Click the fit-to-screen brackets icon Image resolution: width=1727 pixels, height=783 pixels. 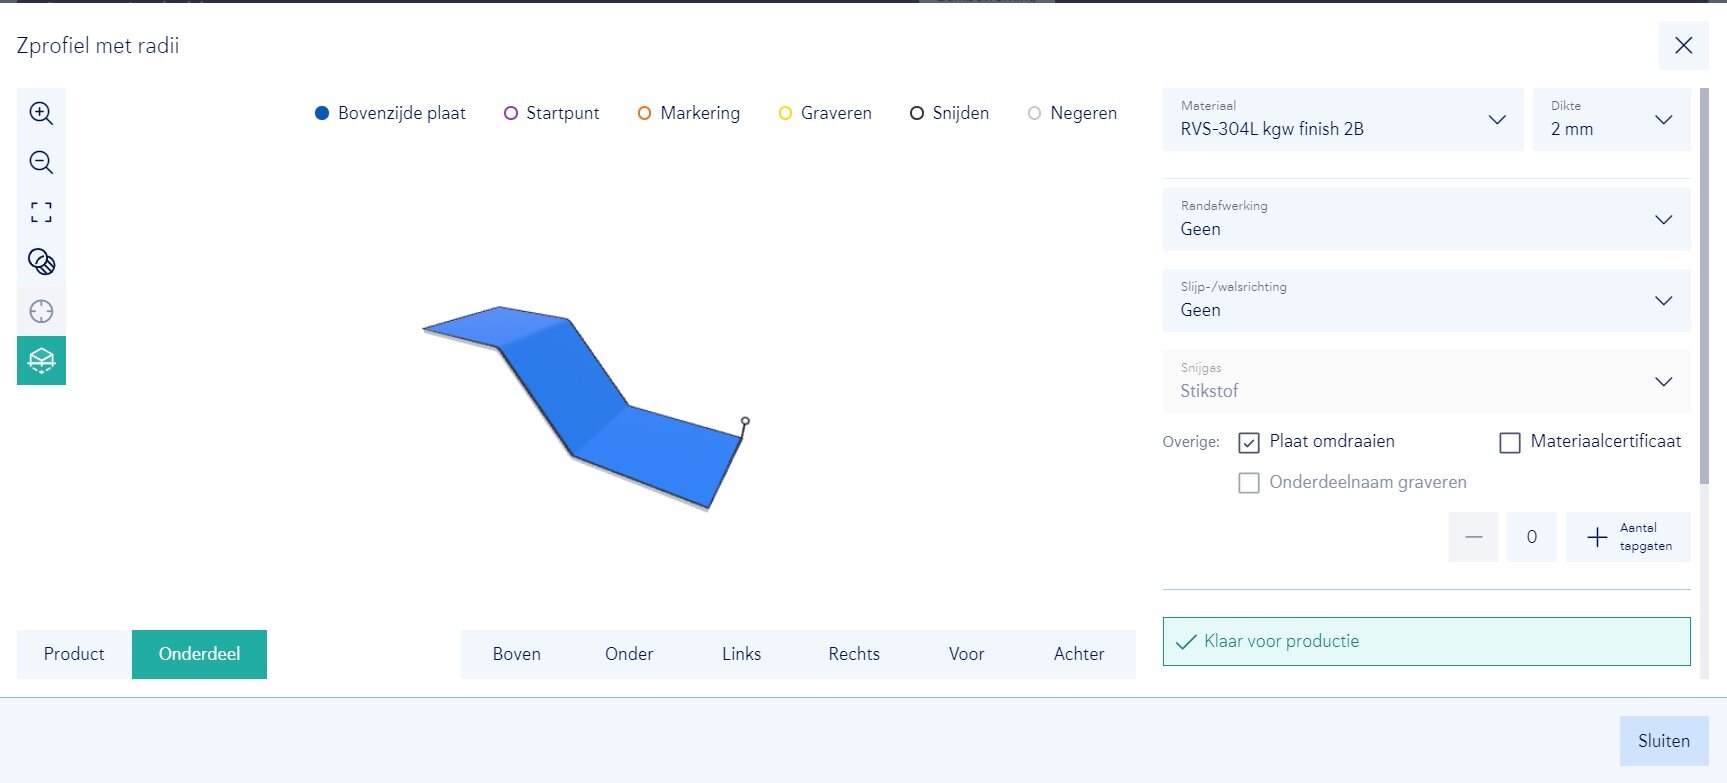41,212
